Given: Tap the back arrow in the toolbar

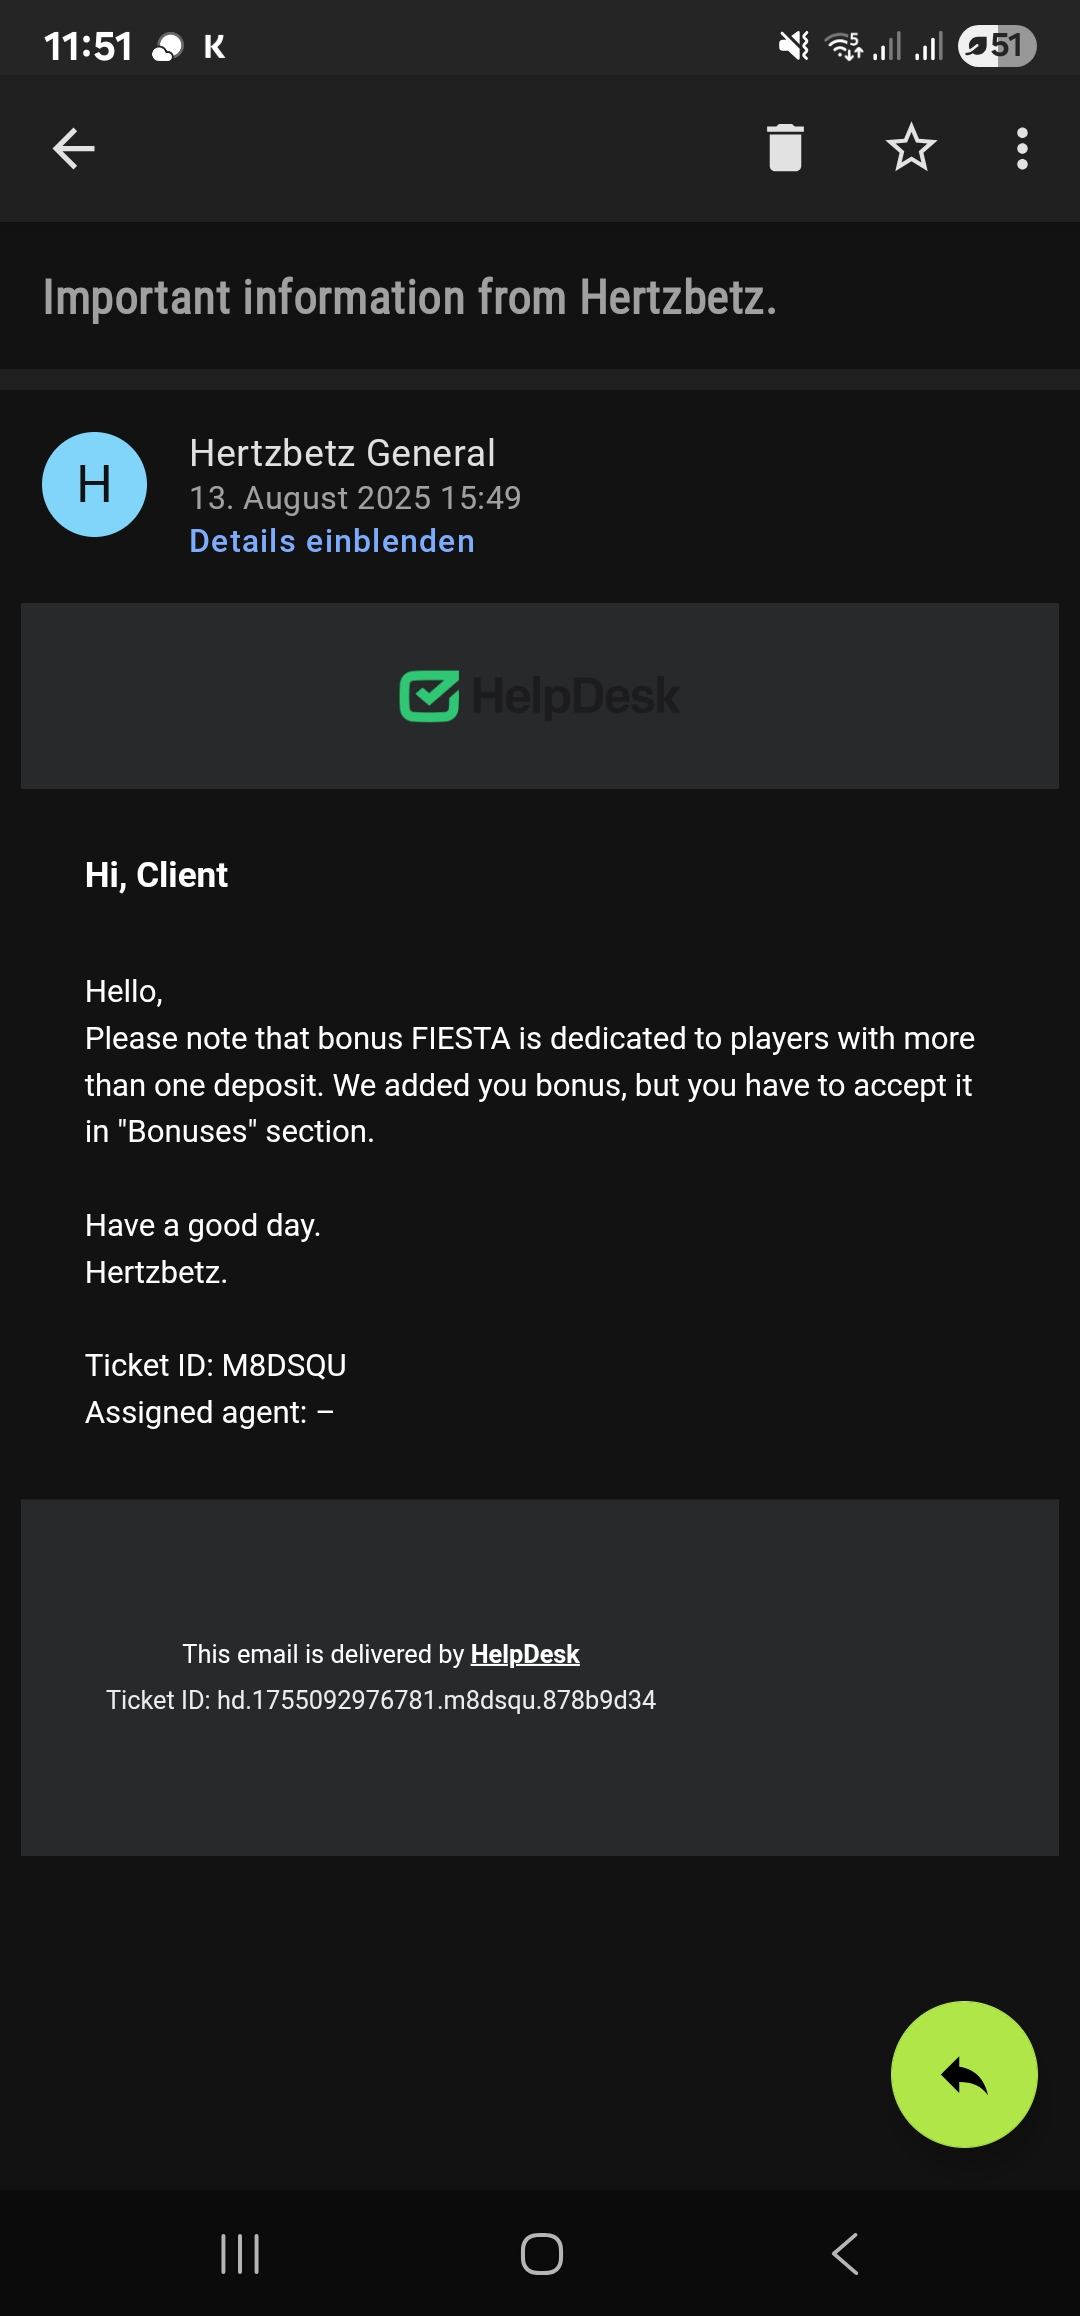Looking at the screenshot, I should pyautogui.click(x=74, y=149).
